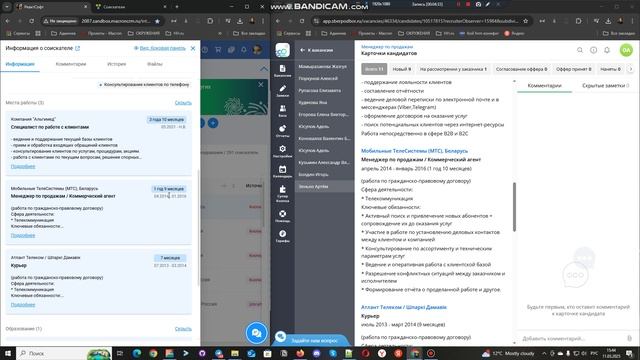Open Помощь lifebuoy icon in sidebar

(282, 216)
